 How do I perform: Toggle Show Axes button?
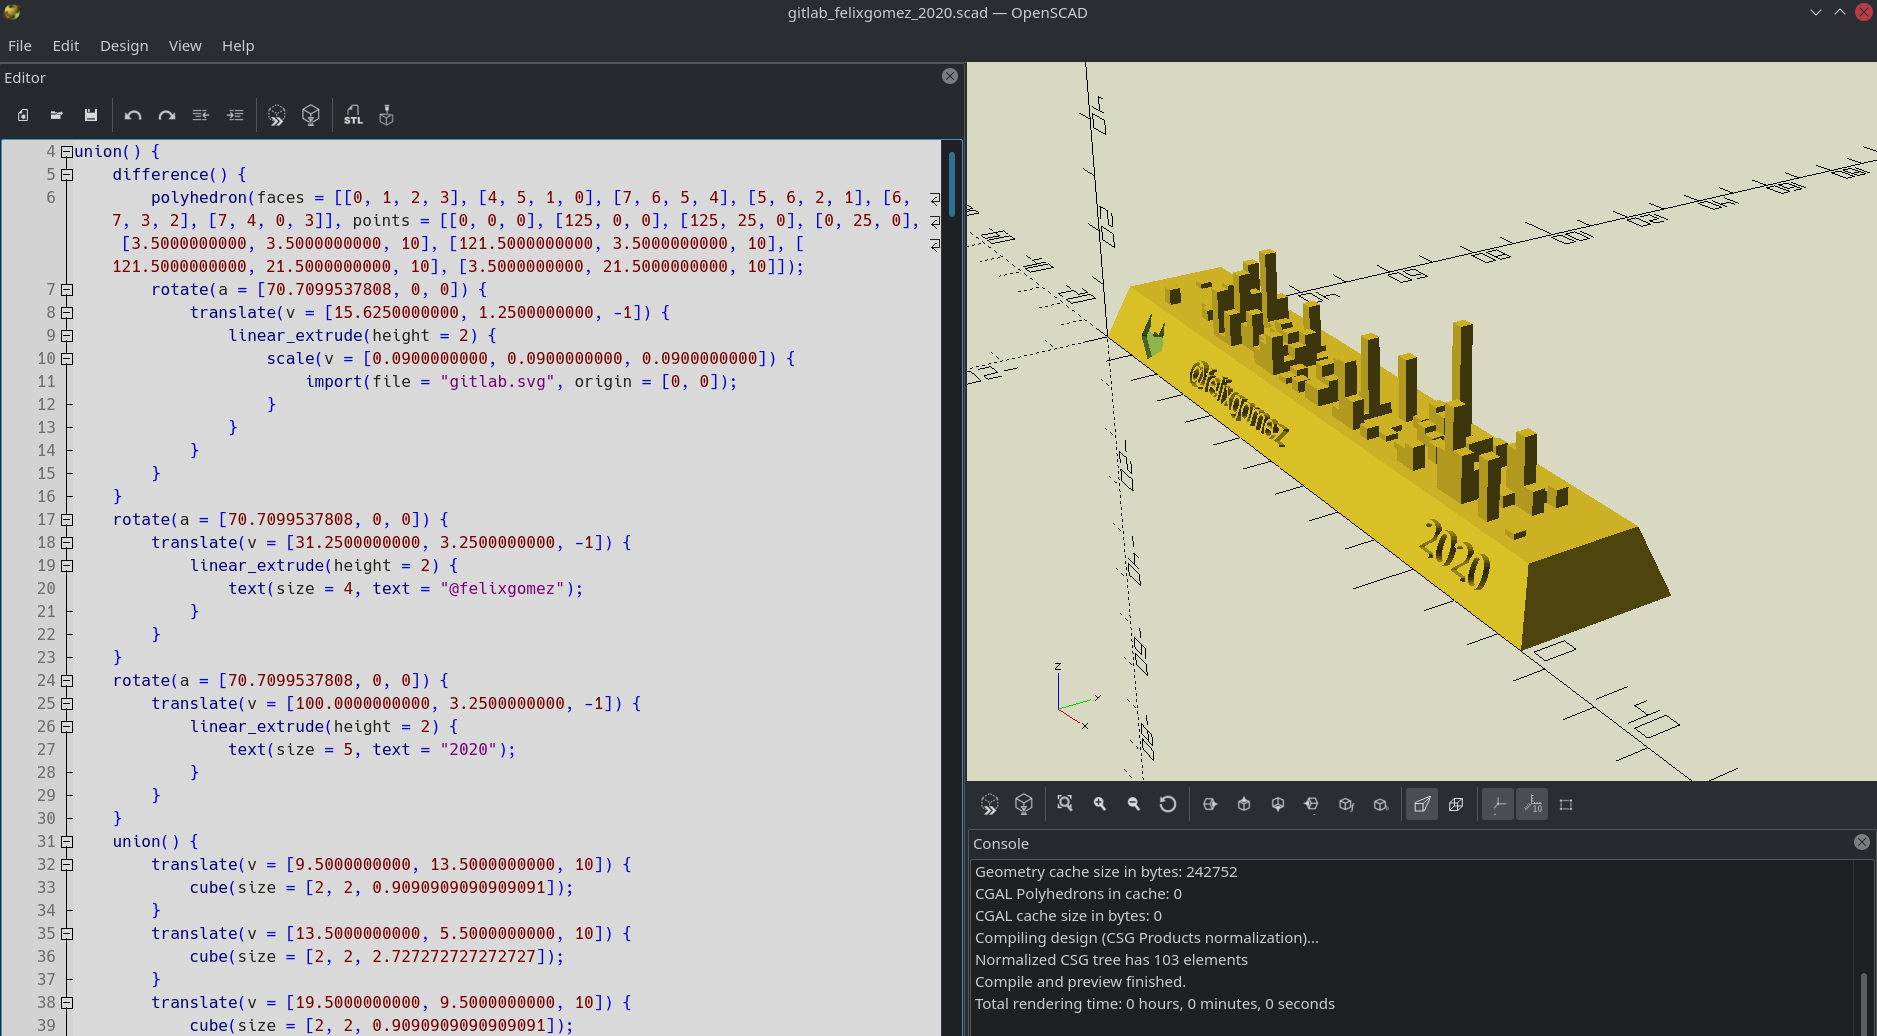tap(1498, 804)
